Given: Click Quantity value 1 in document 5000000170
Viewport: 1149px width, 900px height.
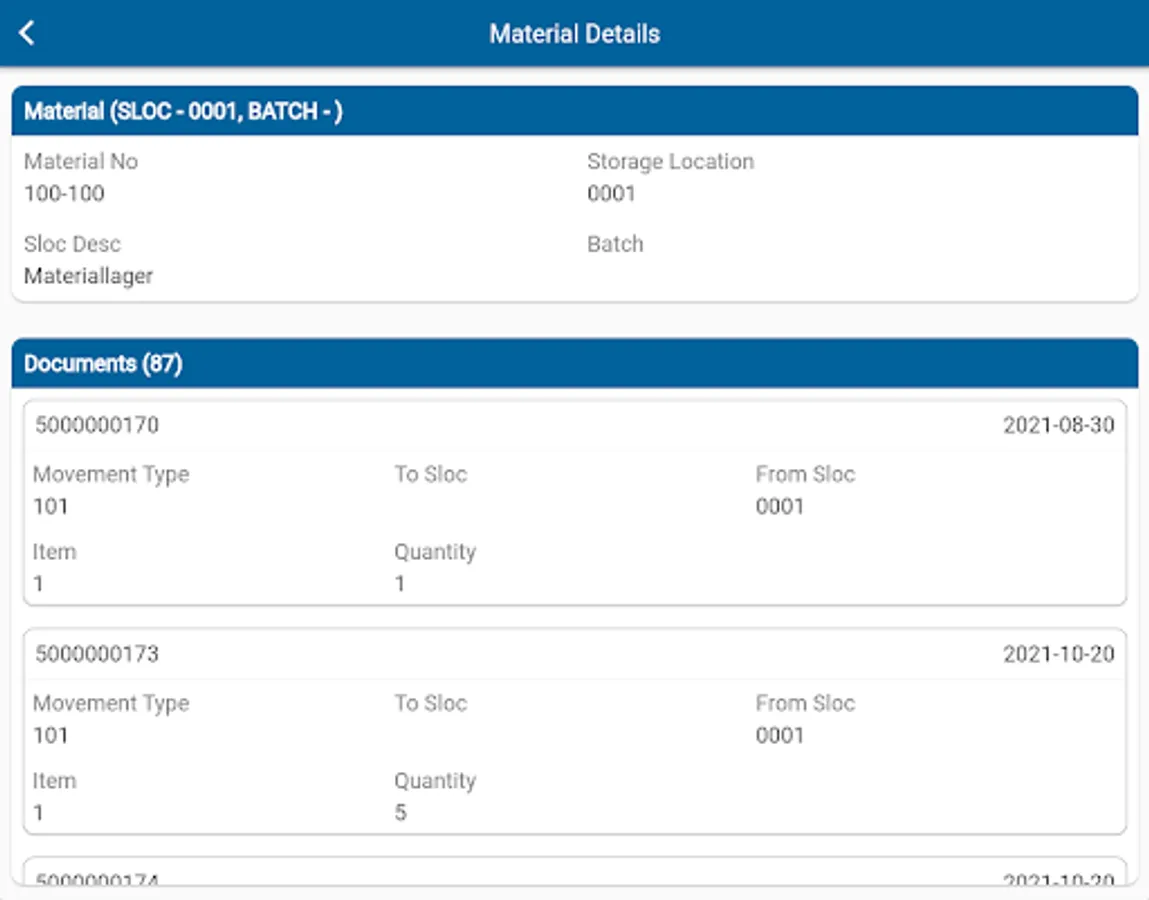Looking at the screenshot, I should coord(400,584).
